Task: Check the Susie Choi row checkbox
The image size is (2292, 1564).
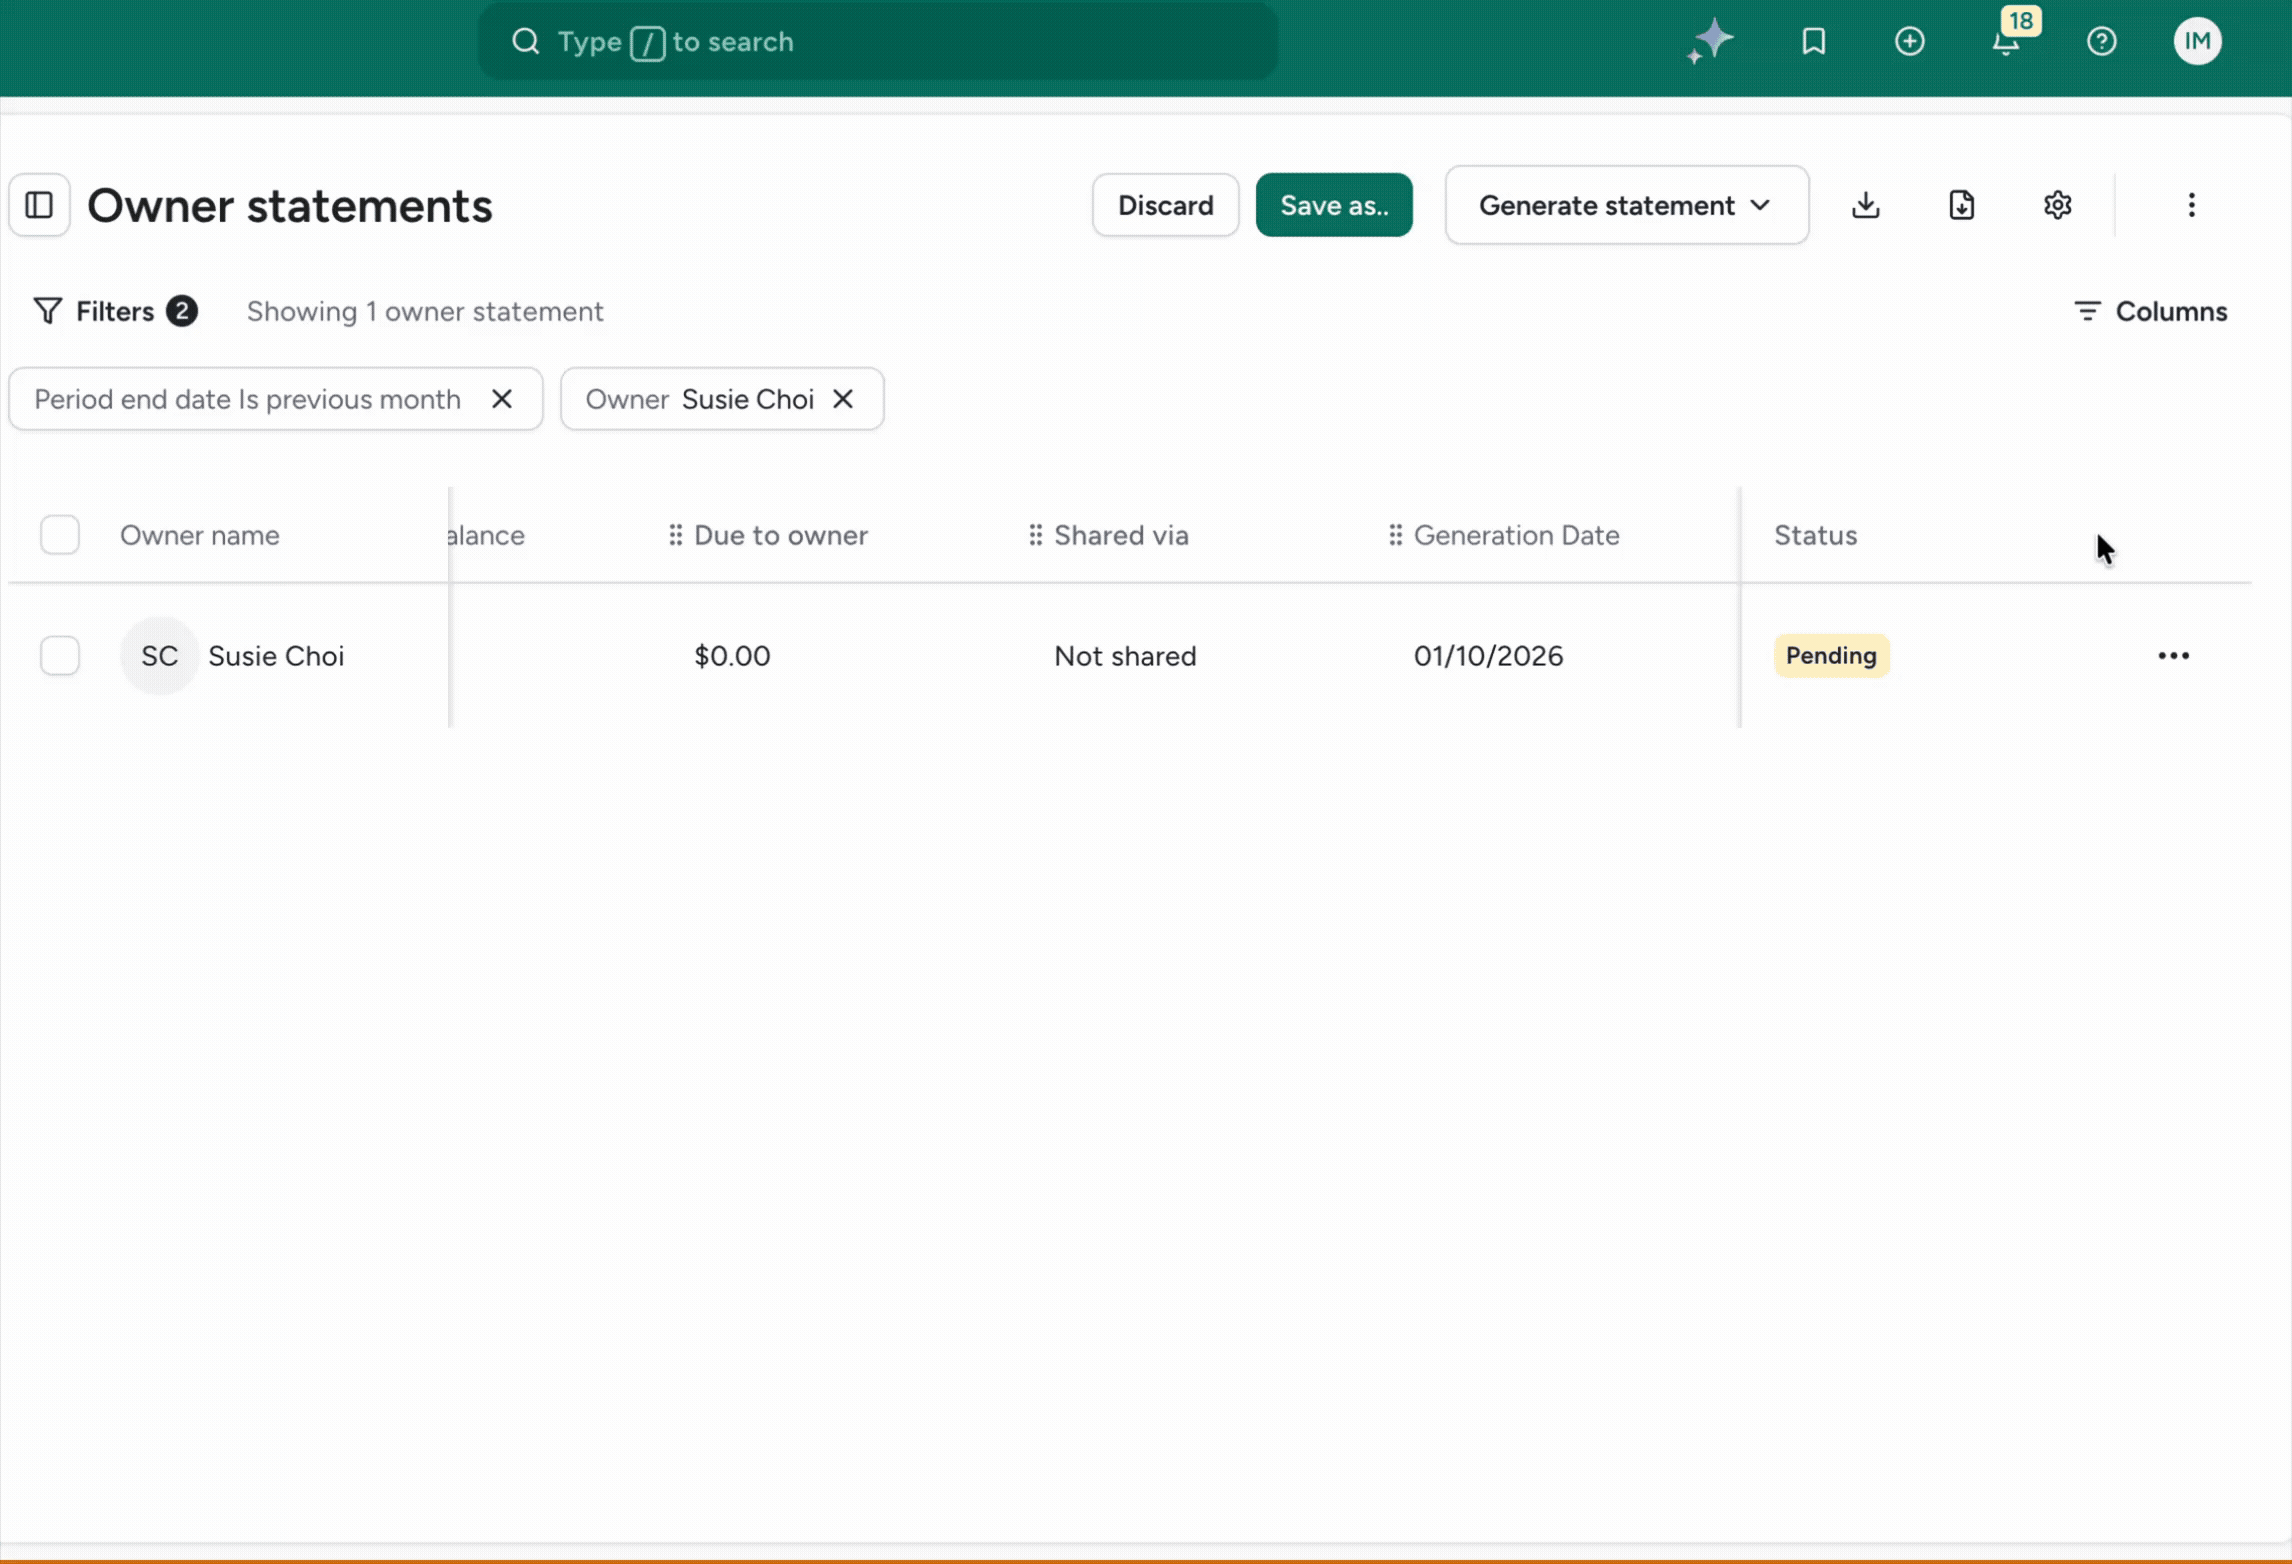Action: (x=60, y=656)
